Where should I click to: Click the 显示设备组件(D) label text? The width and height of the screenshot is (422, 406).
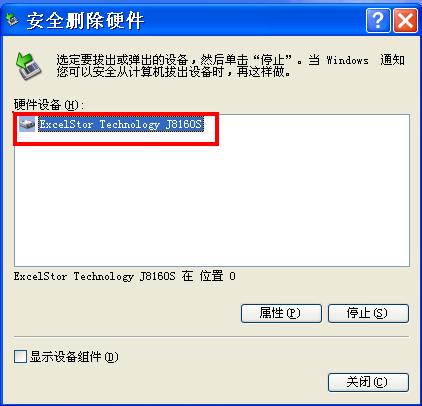pos(74,357)
